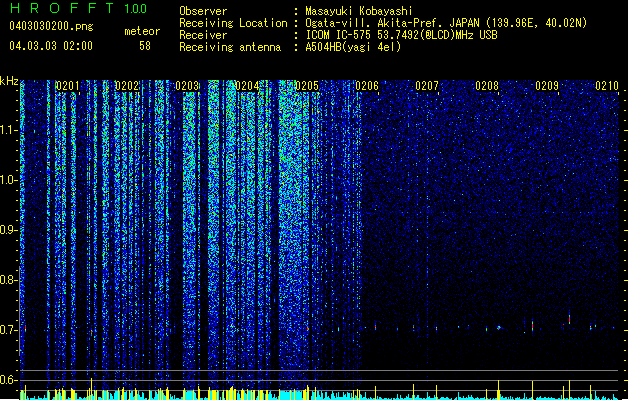The height and width of the screenshot is (400, 629).
Task: Click the 0.8 kHz axis tick label
Action: coord(8,280)
